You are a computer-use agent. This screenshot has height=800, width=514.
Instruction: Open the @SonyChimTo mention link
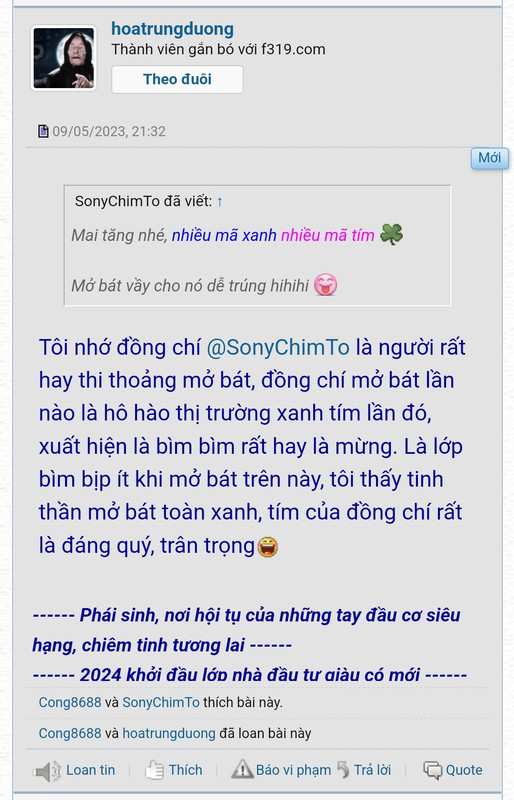click(x=278, y=347)
